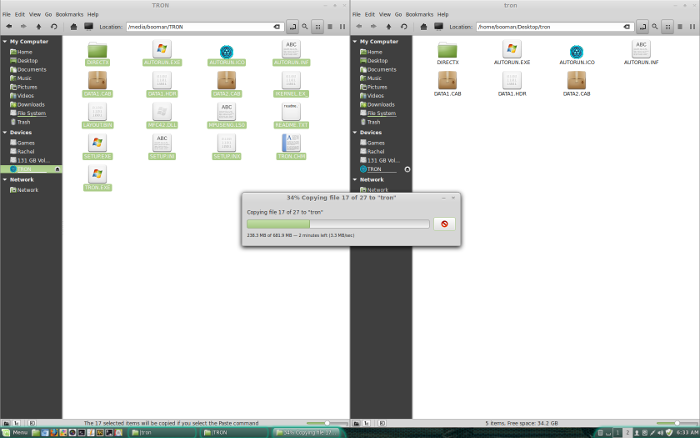Eject TRON device in left window sidebar

pyautogui.click(x=57, y=169)
